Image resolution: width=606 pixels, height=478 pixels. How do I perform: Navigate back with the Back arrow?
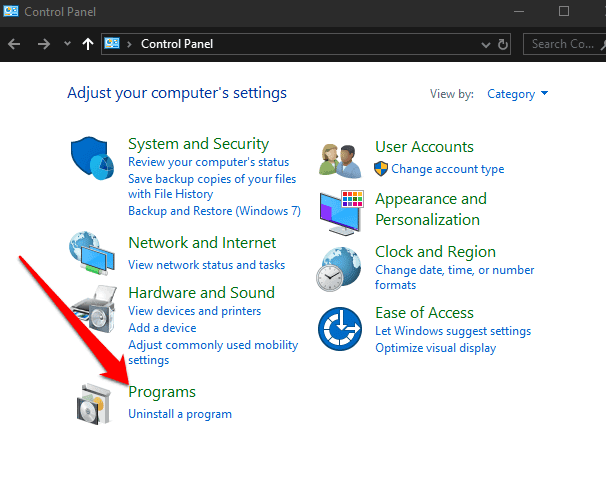(14, 44)
